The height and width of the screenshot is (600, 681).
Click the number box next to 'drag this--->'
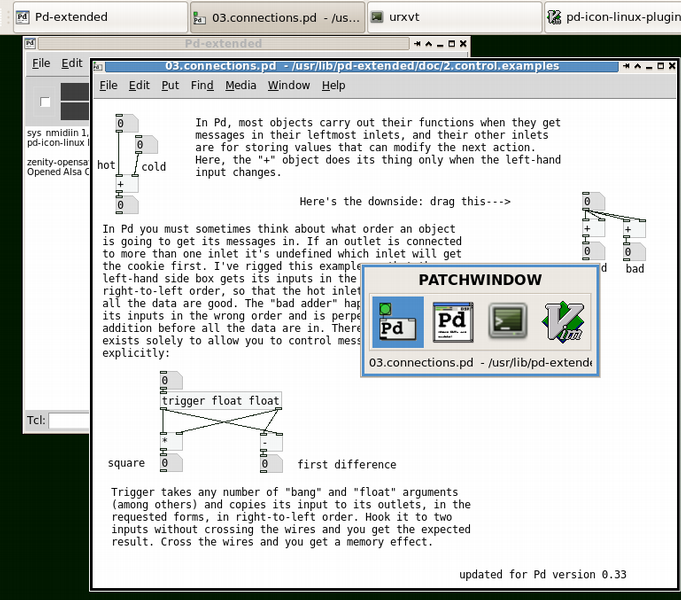point(593,202)
